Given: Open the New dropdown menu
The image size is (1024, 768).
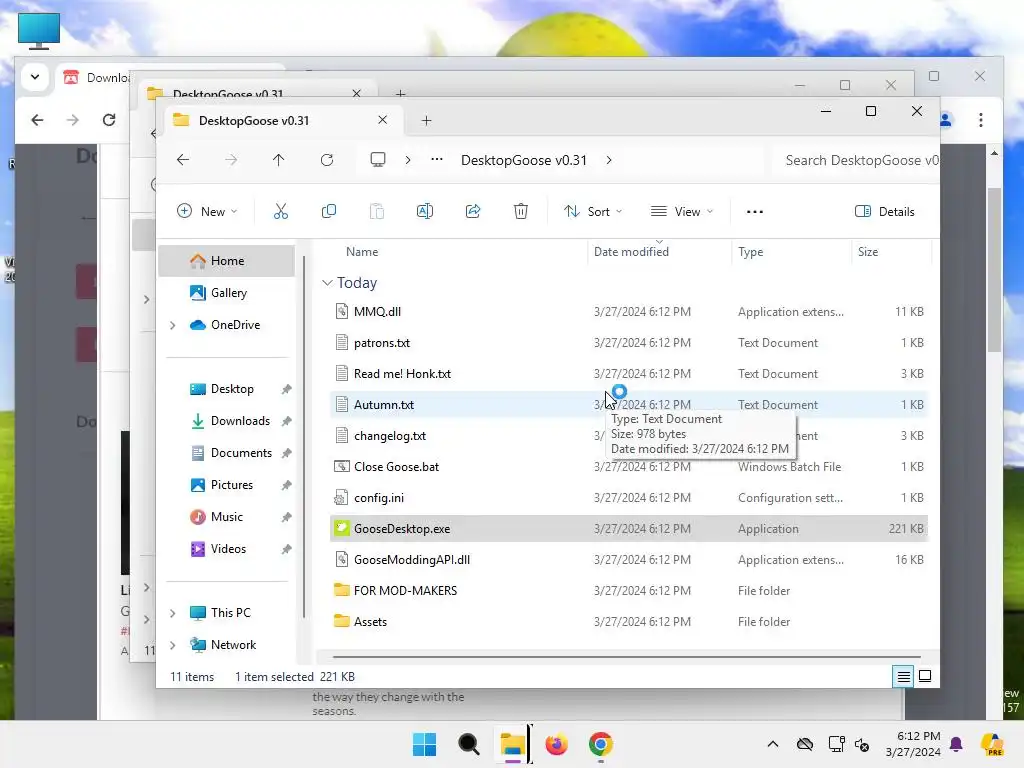Looking at the screenshot, I should 207,212.
